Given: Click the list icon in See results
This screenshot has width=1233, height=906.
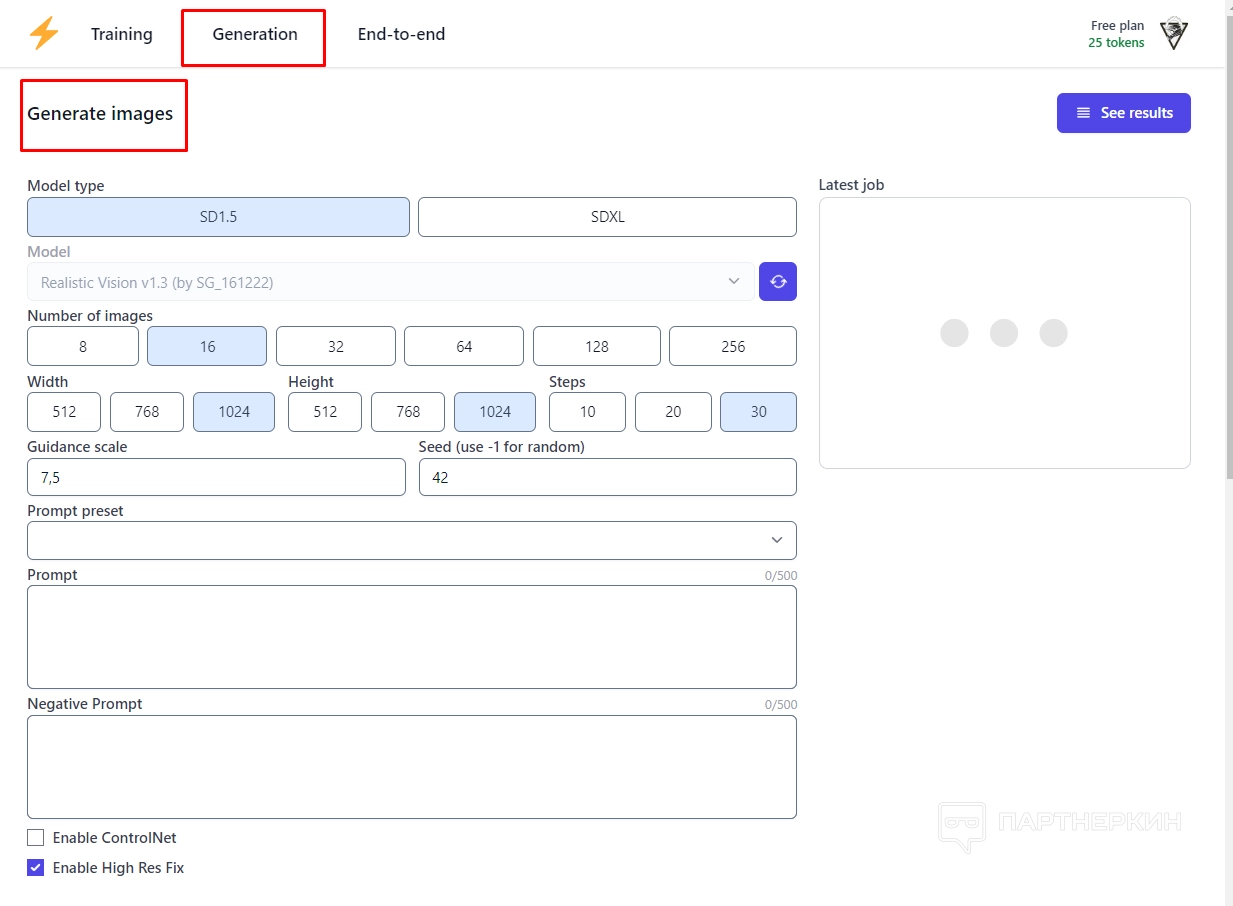Looking at the screenshot, I should (1083, 113).
